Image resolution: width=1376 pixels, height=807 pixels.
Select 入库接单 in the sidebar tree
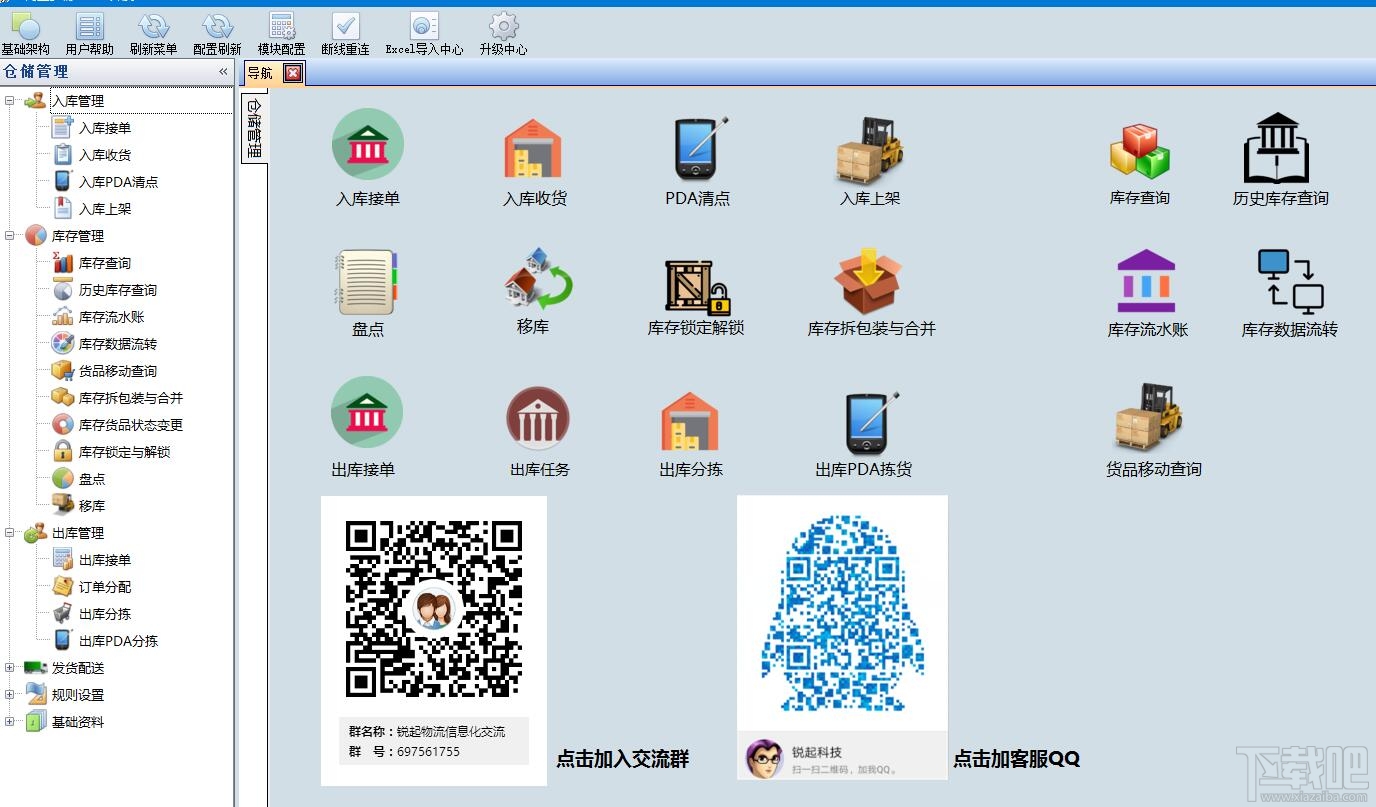(x=105, y=128)
